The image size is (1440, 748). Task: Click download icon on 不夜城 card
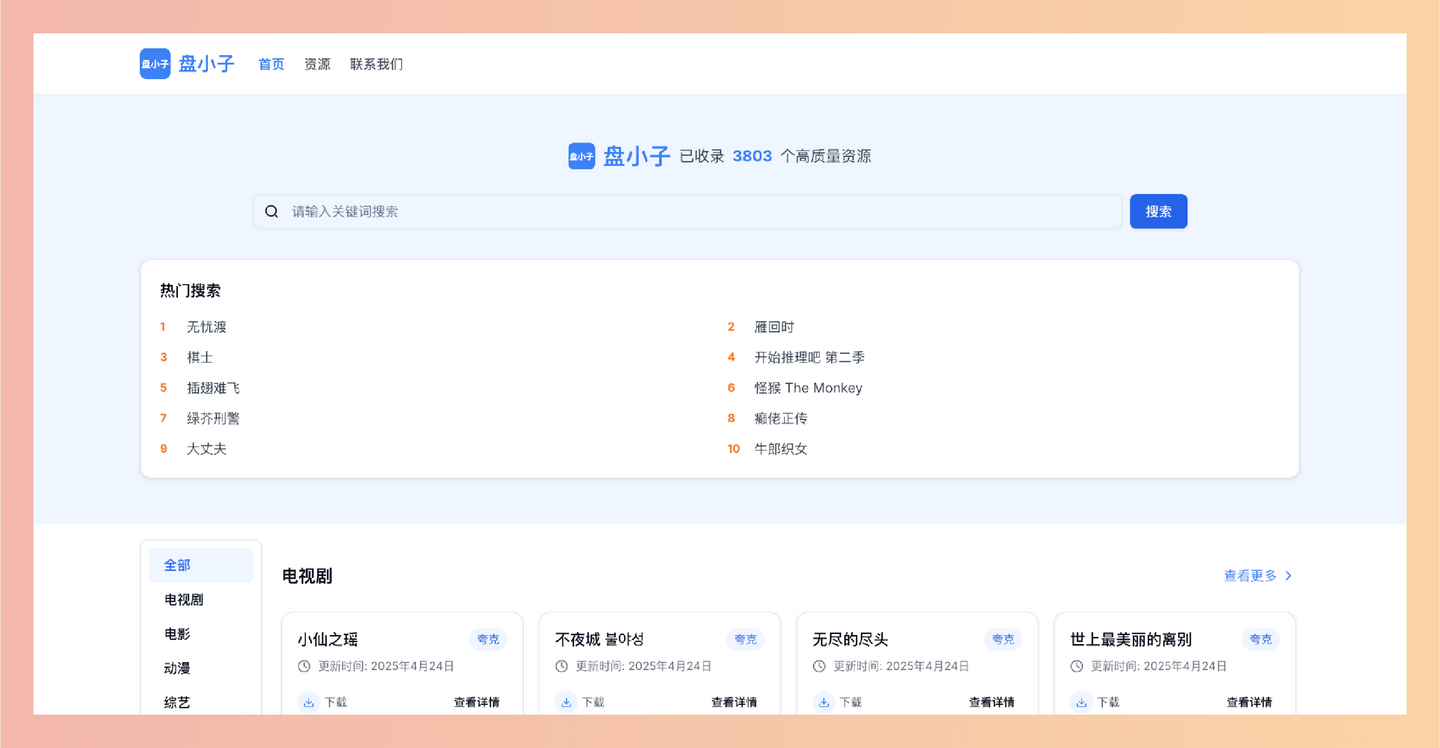[567, 703]
